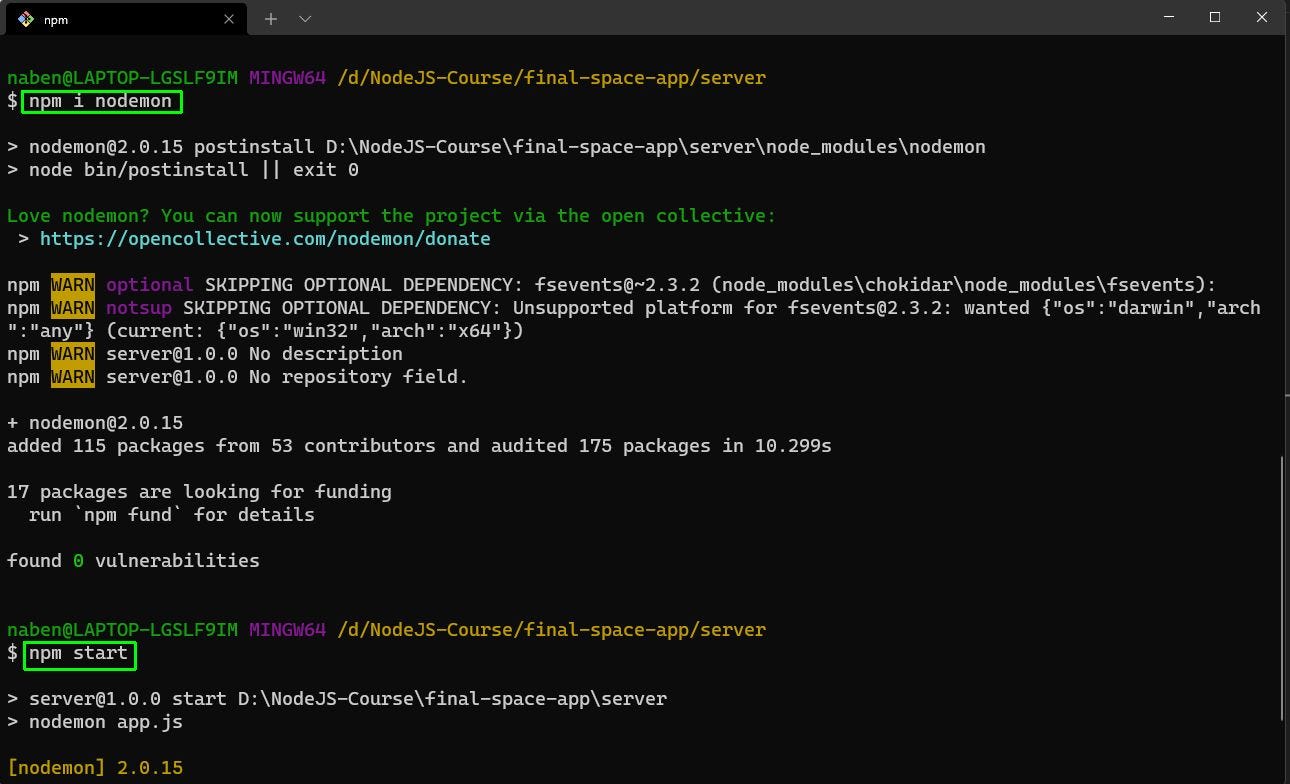Click the '+ nodemon@2.0.15' line
The width and height of the screenshot is (1290, 784).
95,423
